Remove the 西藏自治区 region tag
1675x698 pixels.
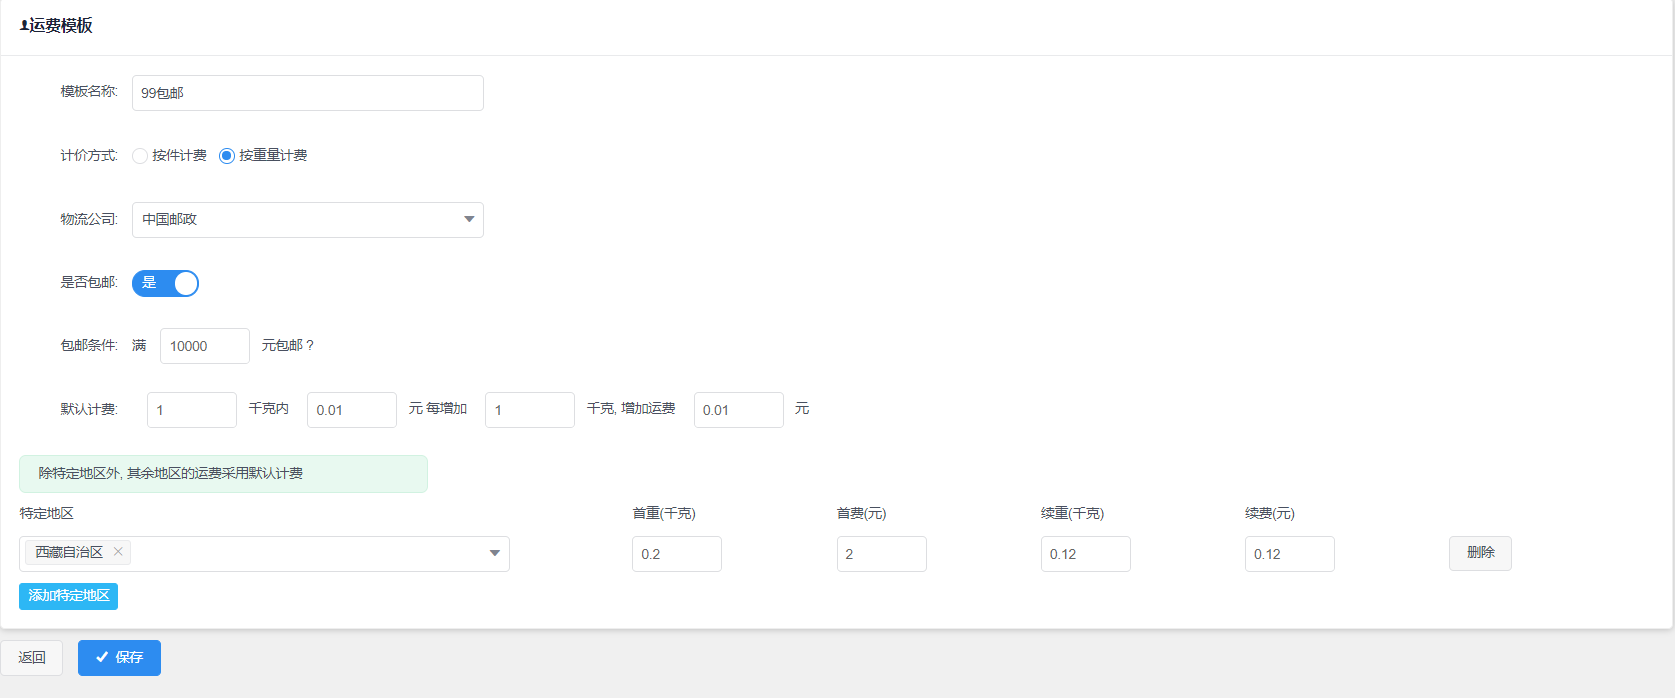tap(118, 552)
